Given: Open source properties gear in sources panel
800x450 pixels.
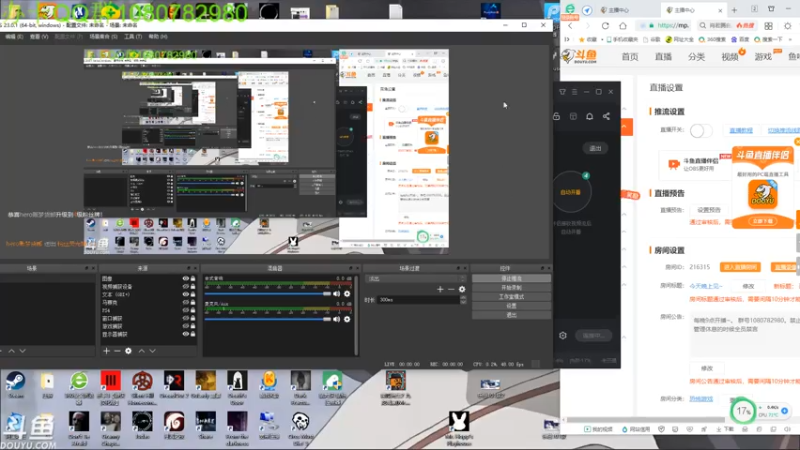Looking at the screenshot, I should [129, 351].
